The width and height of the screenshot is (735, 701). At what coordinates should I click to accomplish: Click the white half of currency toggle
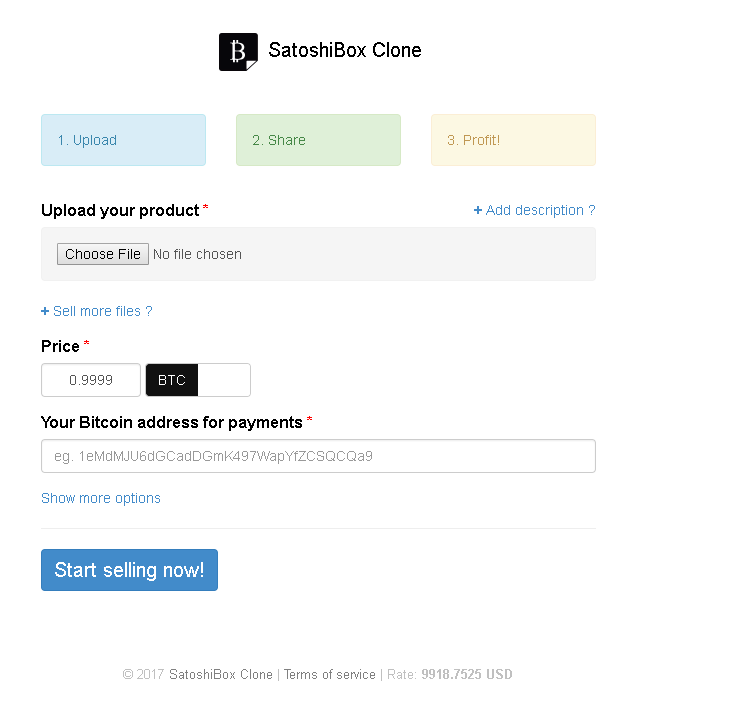pyautogui.click(x=224, y=380)
